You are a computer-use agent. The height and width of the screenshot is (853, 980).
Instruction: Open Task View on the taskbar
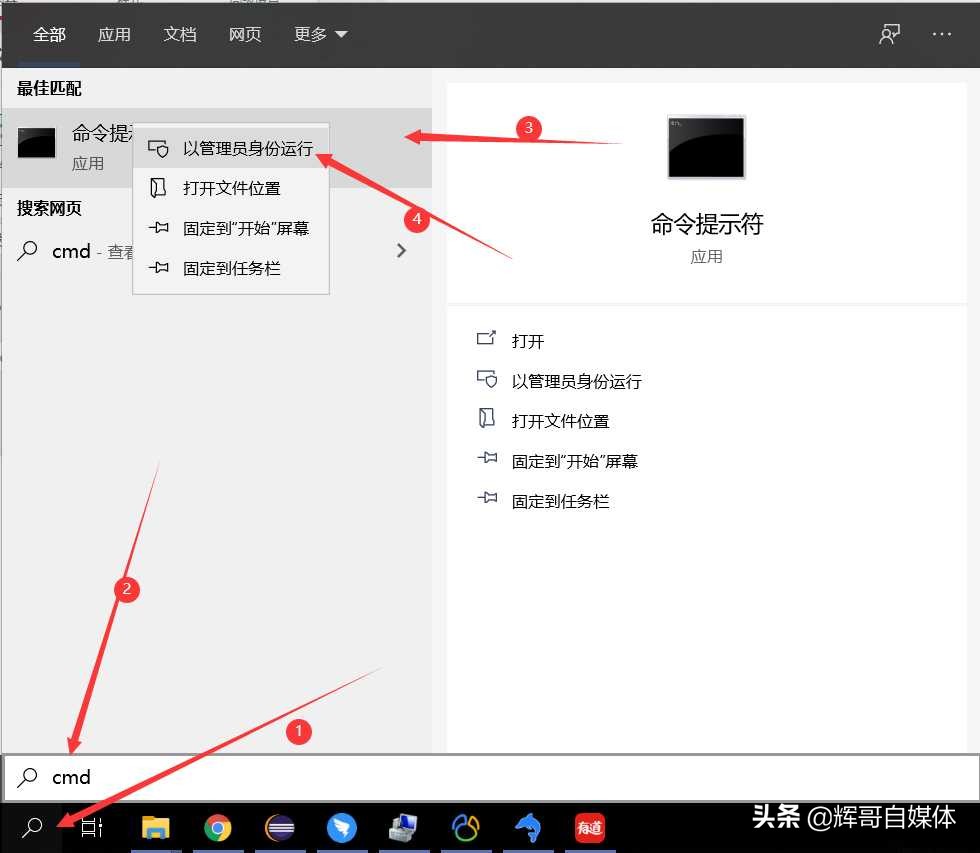click(91, 828)
